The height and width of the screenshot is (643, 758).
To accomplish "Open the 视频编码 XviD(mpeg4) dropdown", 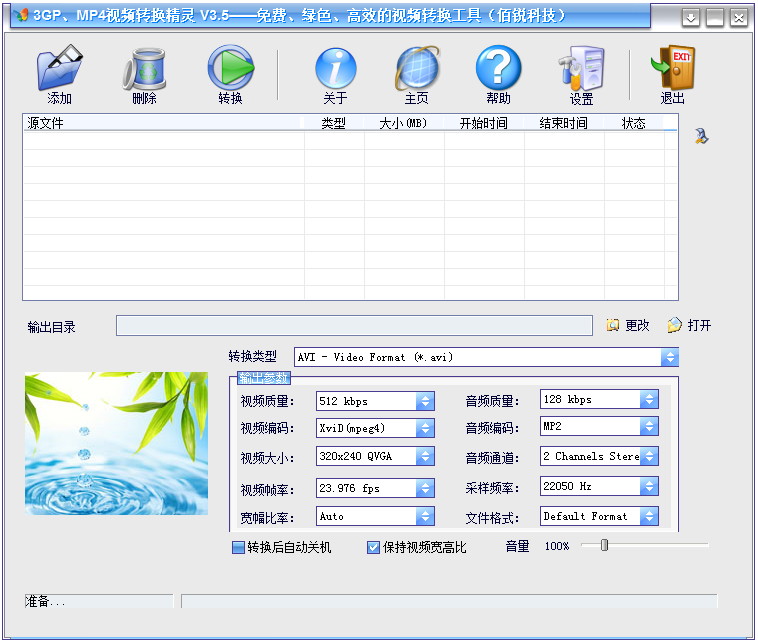I will point(425,428).
